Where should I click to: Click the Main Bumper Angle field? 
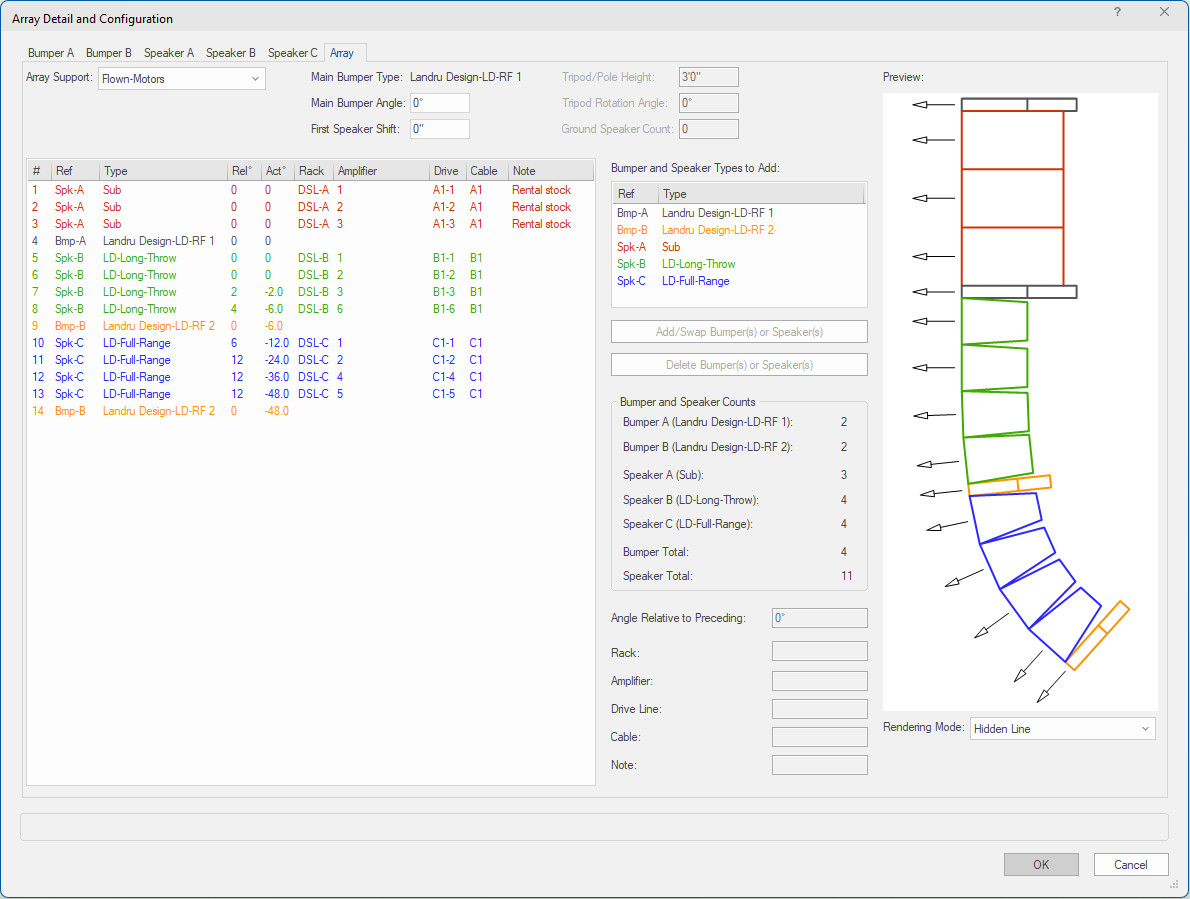[440, 103]
